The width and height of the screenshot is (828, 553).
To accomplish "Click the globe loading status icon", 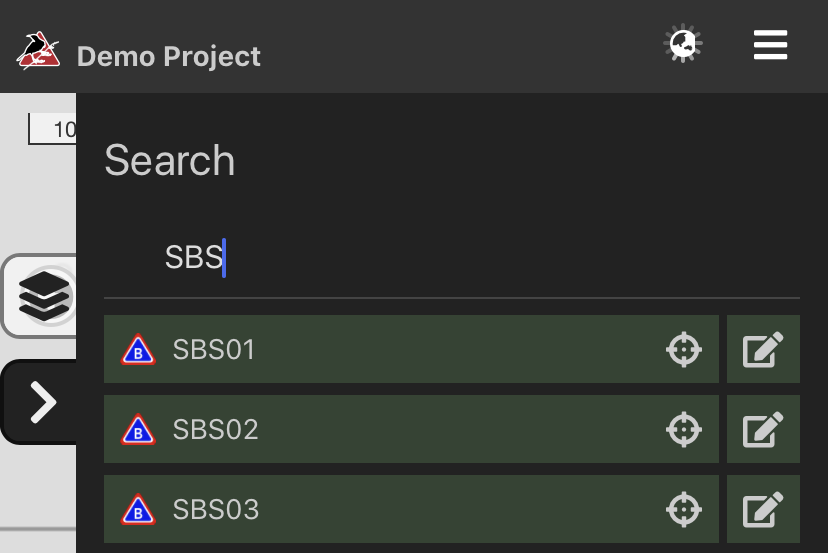I will [683, 43].
